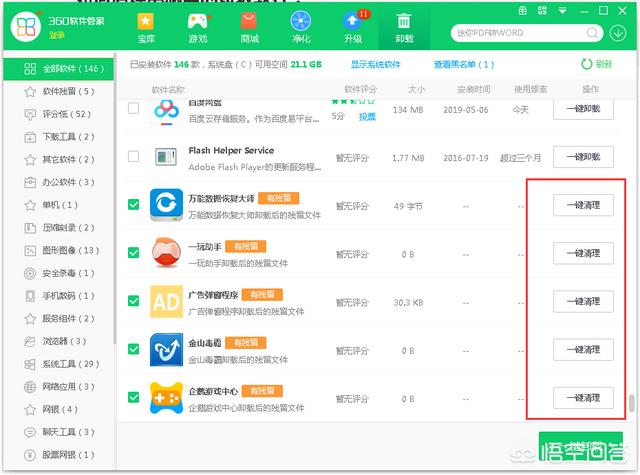The height and width of the screenshot is (475, 640).
Task: Open the 商城 store icon
Action: click(248, 28)
